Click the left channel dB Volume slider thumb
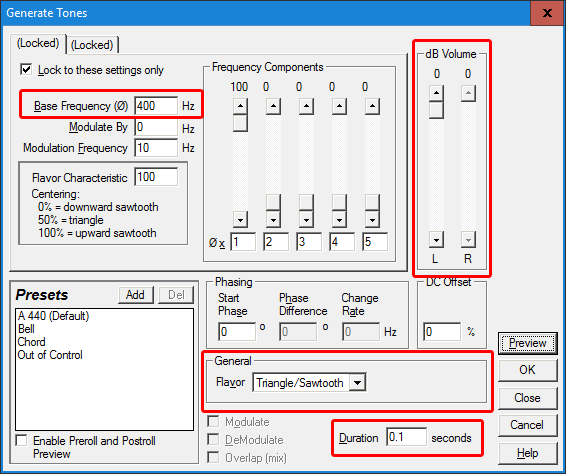 tap(436, 110)
